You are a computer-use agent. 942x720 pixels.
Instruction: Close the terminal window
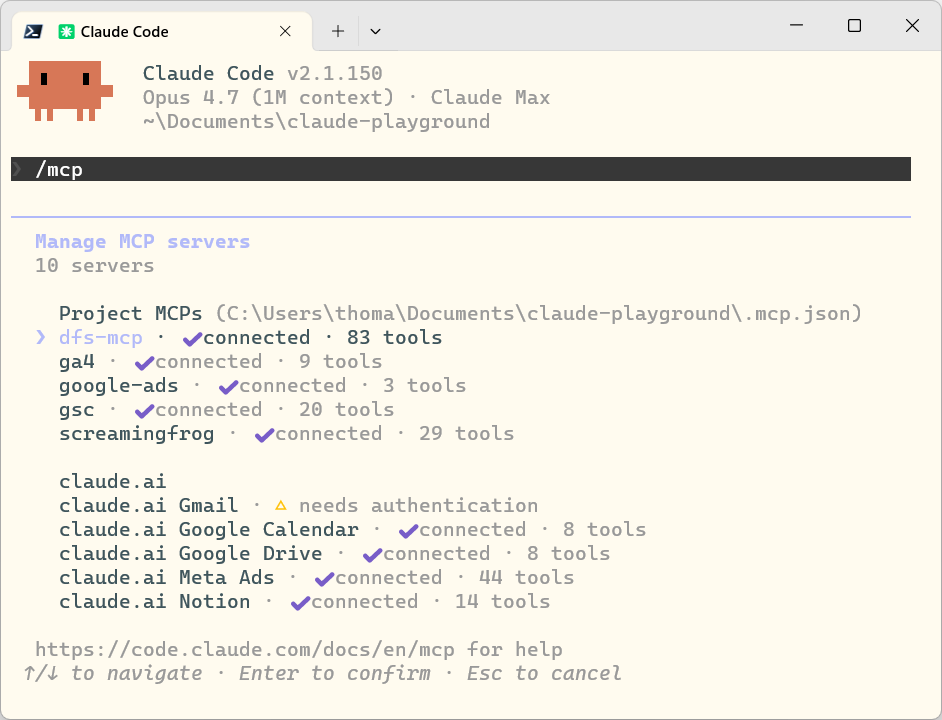pos(912,25)
